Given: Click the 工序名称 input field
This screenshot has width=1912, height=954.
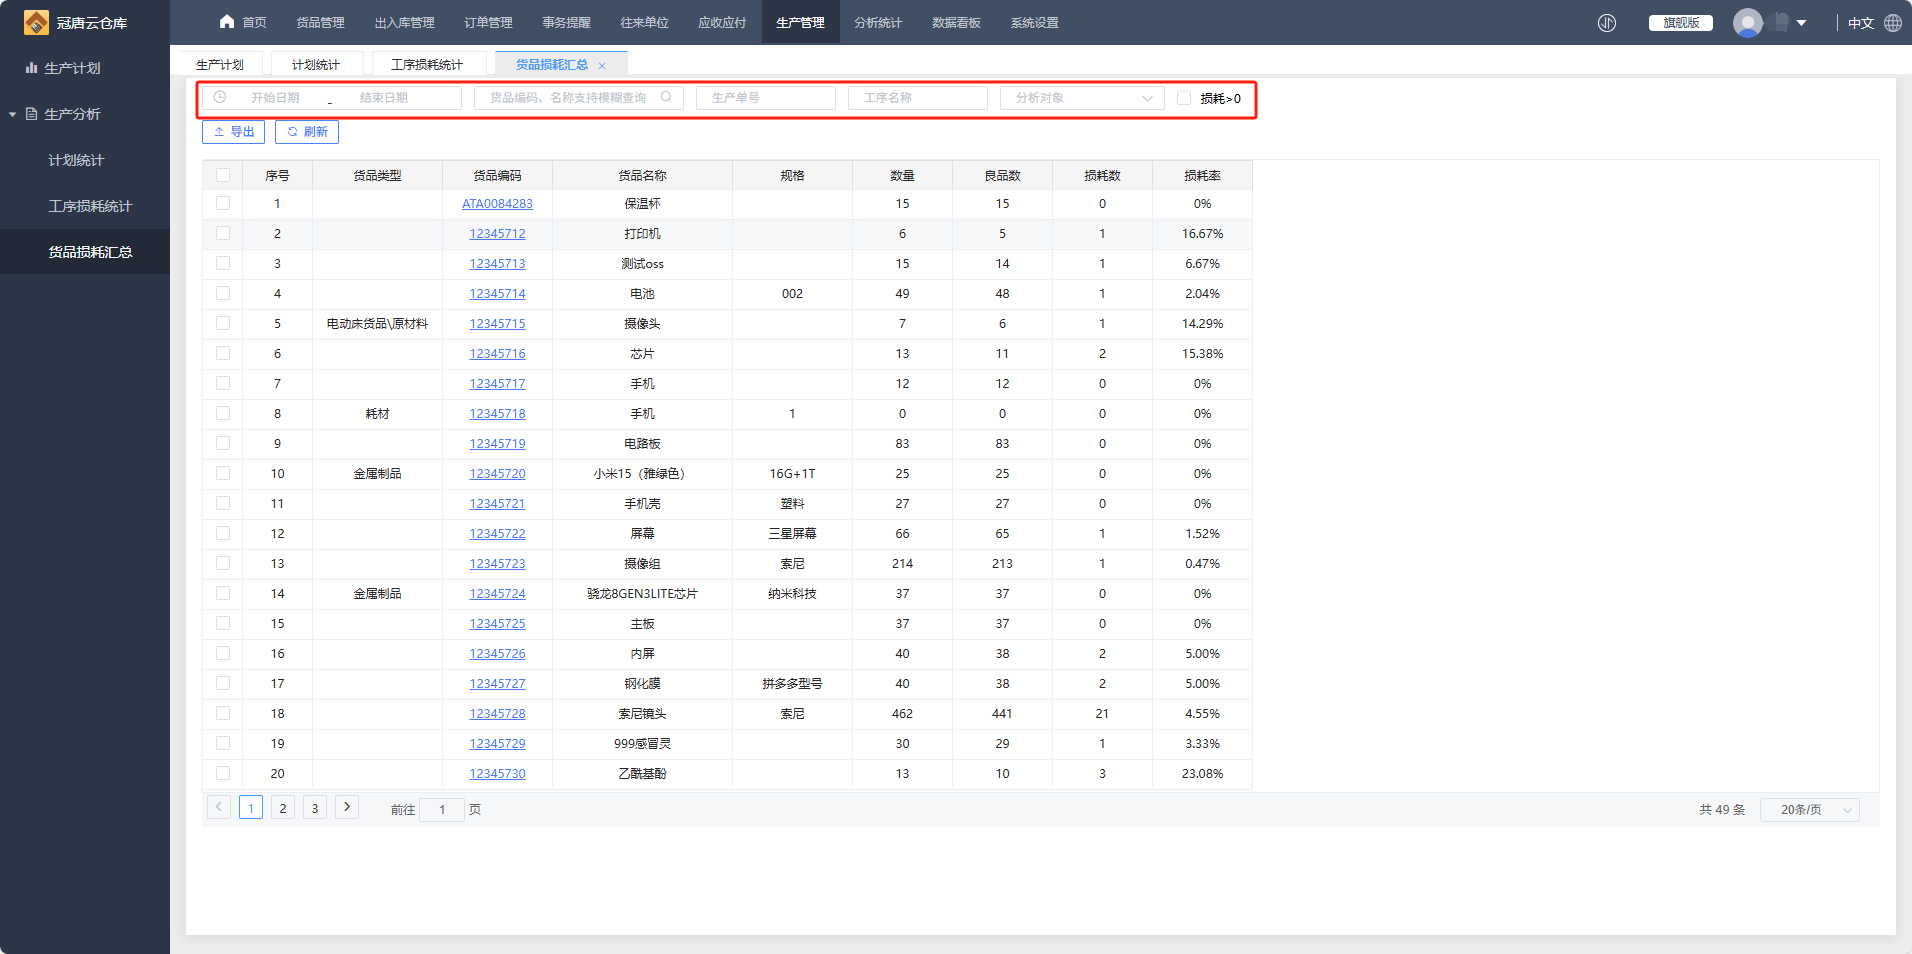Looking at the screenshot, I should pos(918,98).
